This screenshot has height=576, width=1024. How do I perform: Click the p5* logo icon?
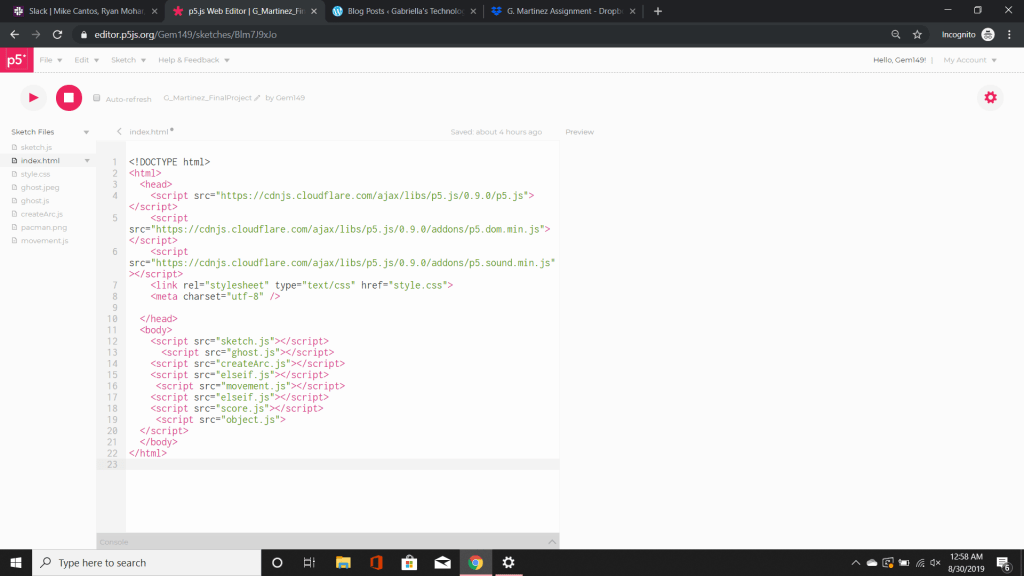(16, 60)
